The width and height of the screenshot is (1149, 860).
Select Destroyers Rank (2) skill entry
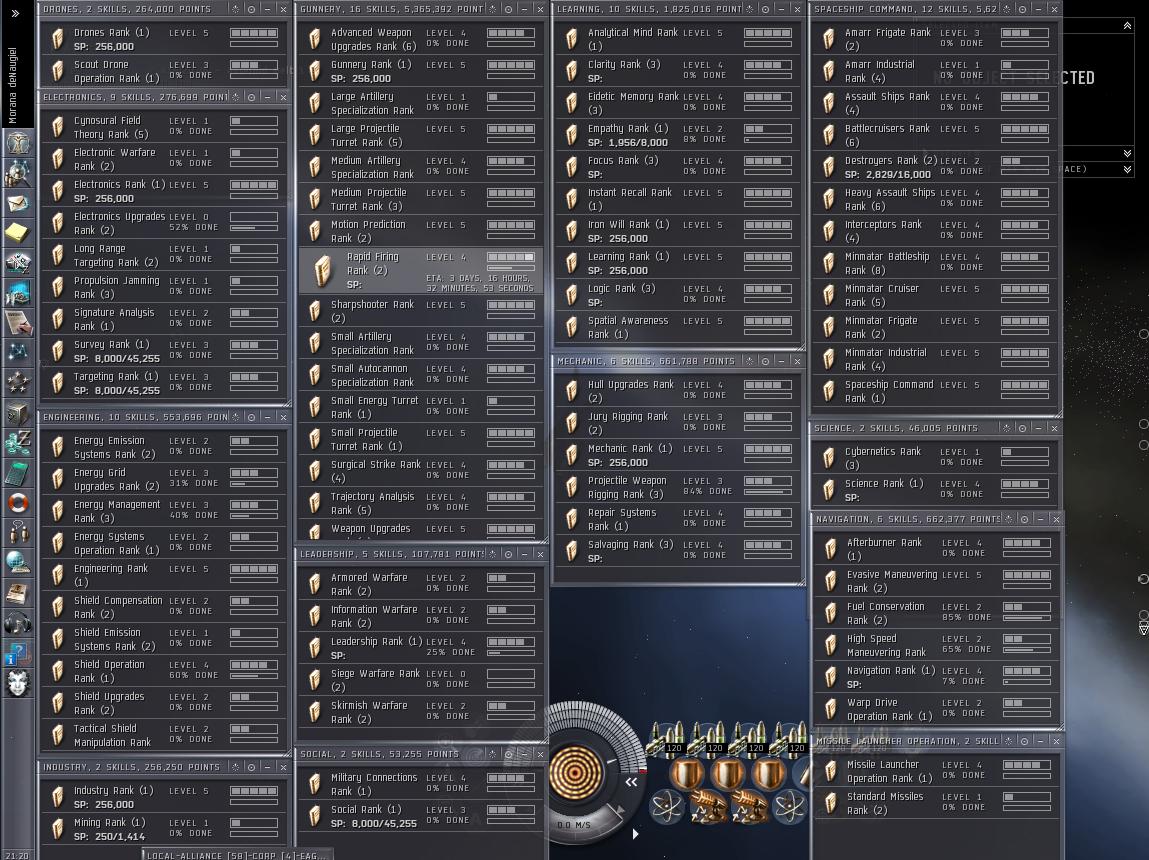[934, 167]
